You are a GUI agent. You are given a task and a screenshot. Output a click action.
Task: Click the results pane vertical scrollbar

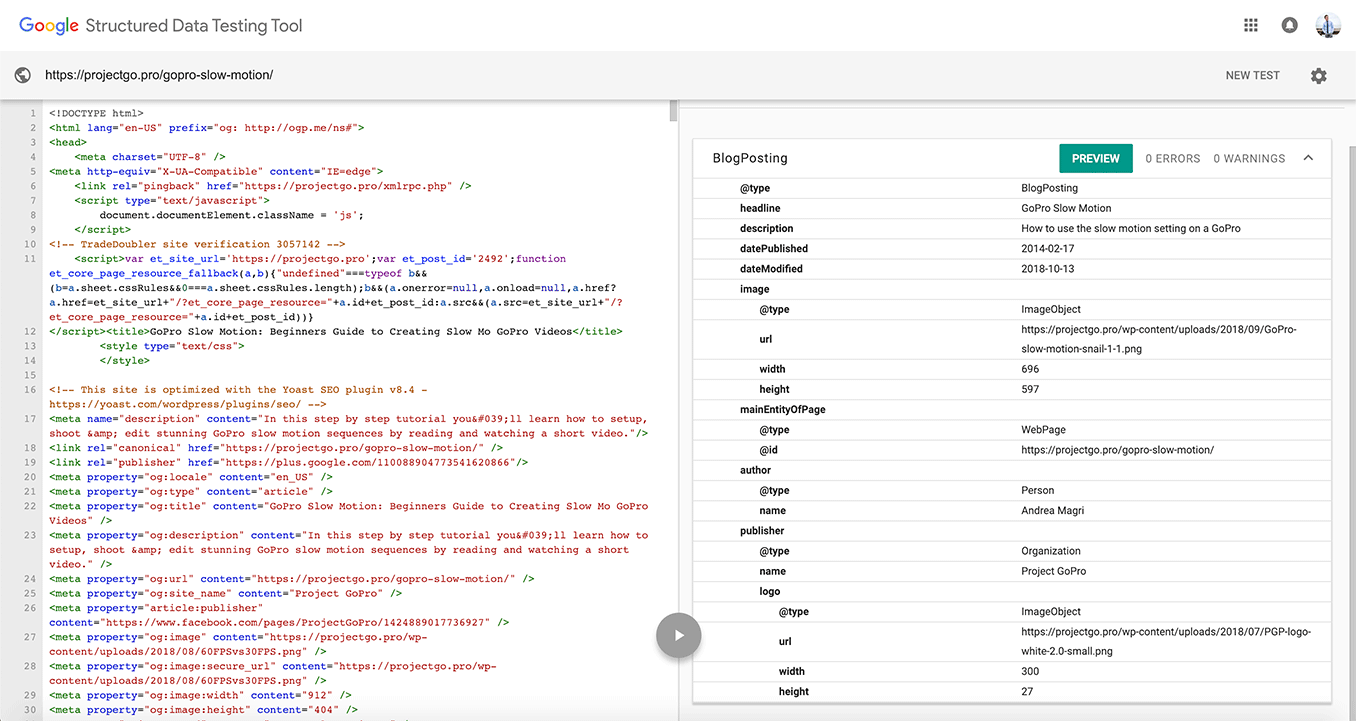[1352, 425]
